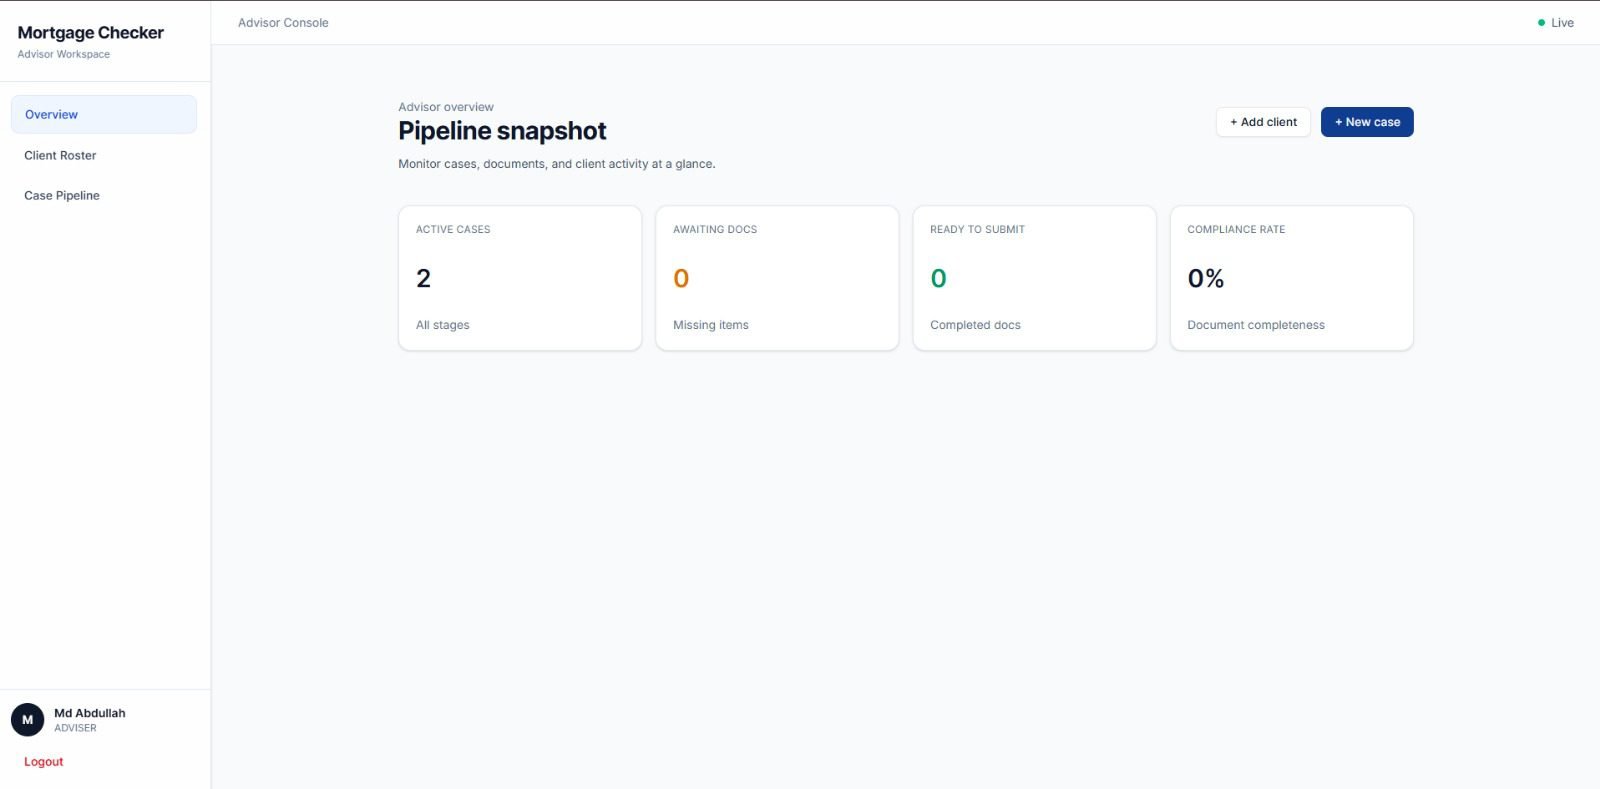Click the + Add client button

1263,122
